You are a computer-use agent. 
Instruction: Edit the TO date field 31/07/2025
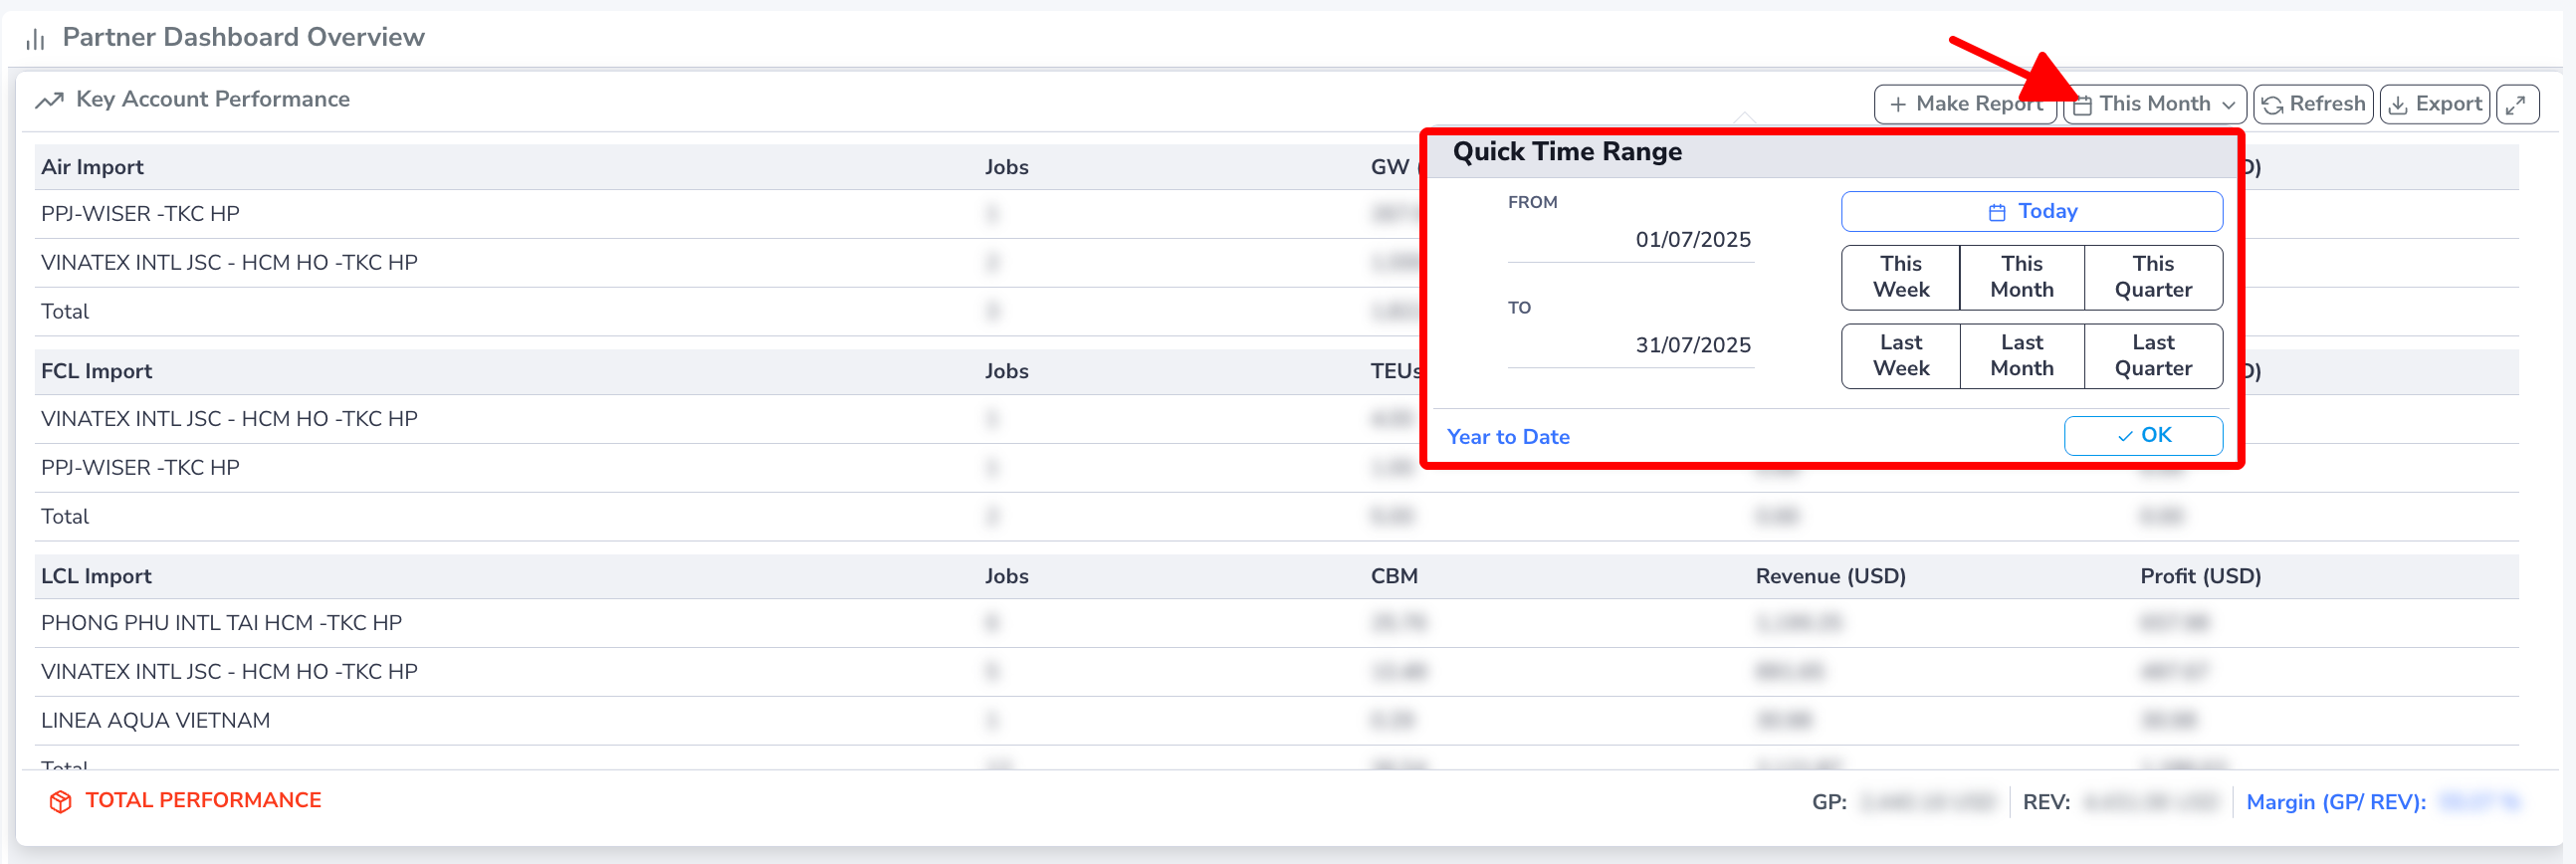[1692, 346]
